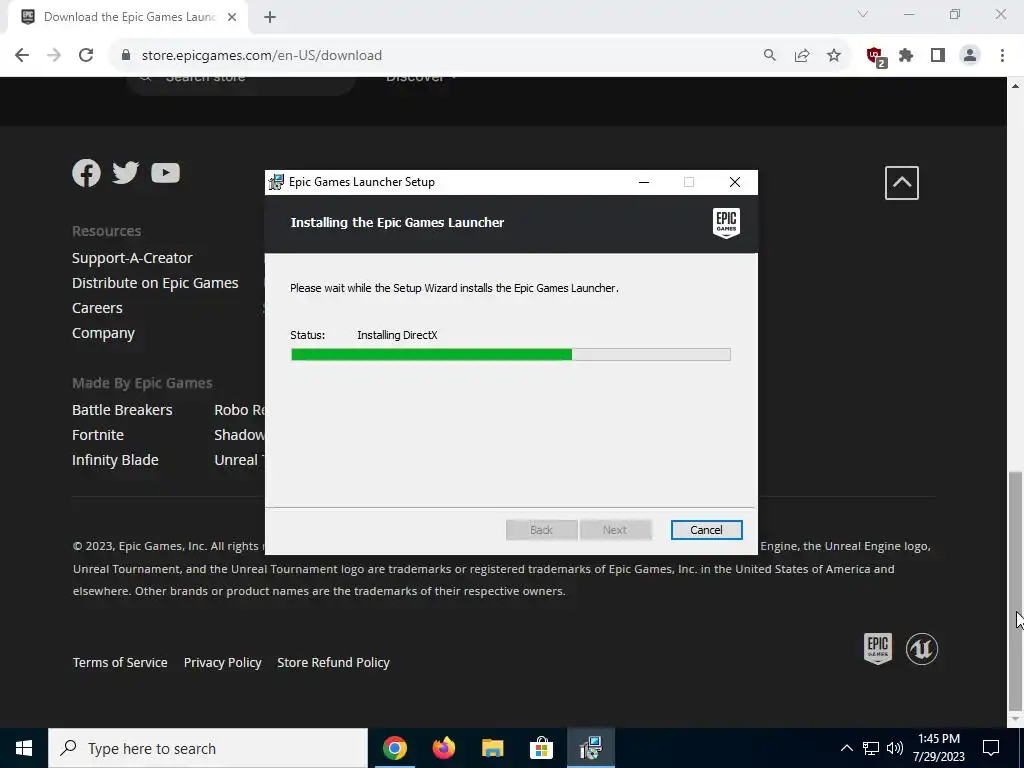Bookmark this page with the star icon
Image resolution: width=1024 pixels, height=768 pixels.
(834, 56)
